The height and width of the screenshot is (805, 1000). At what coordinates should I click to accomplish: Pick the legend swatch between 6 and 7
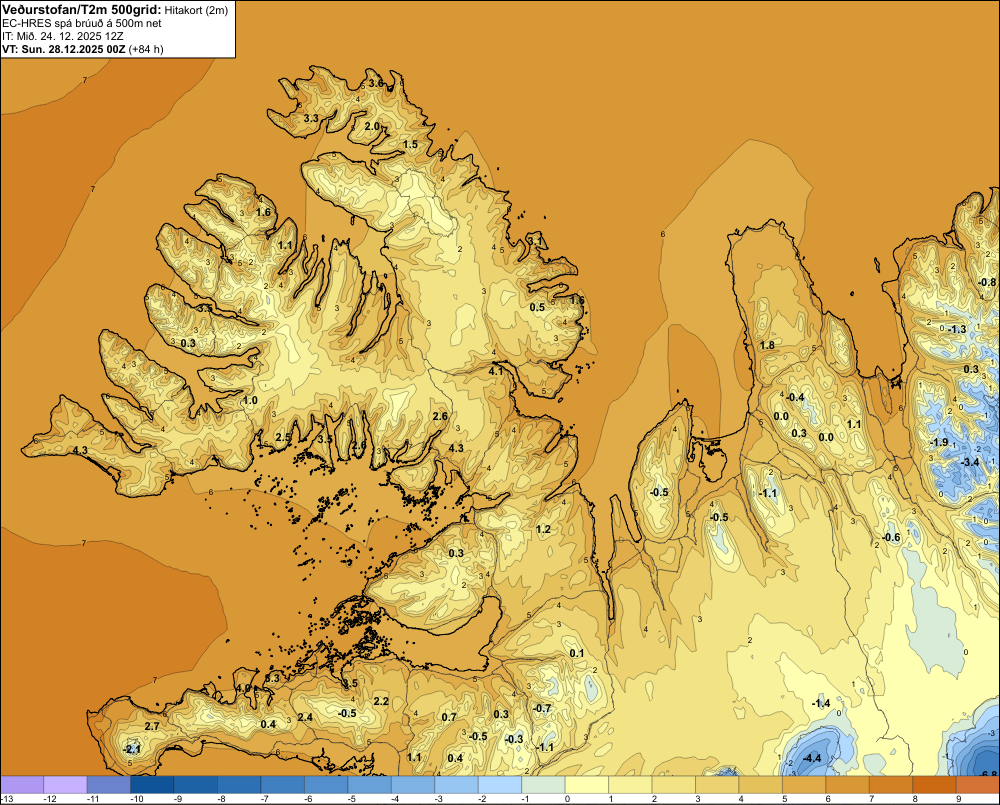tap(848, 785)
